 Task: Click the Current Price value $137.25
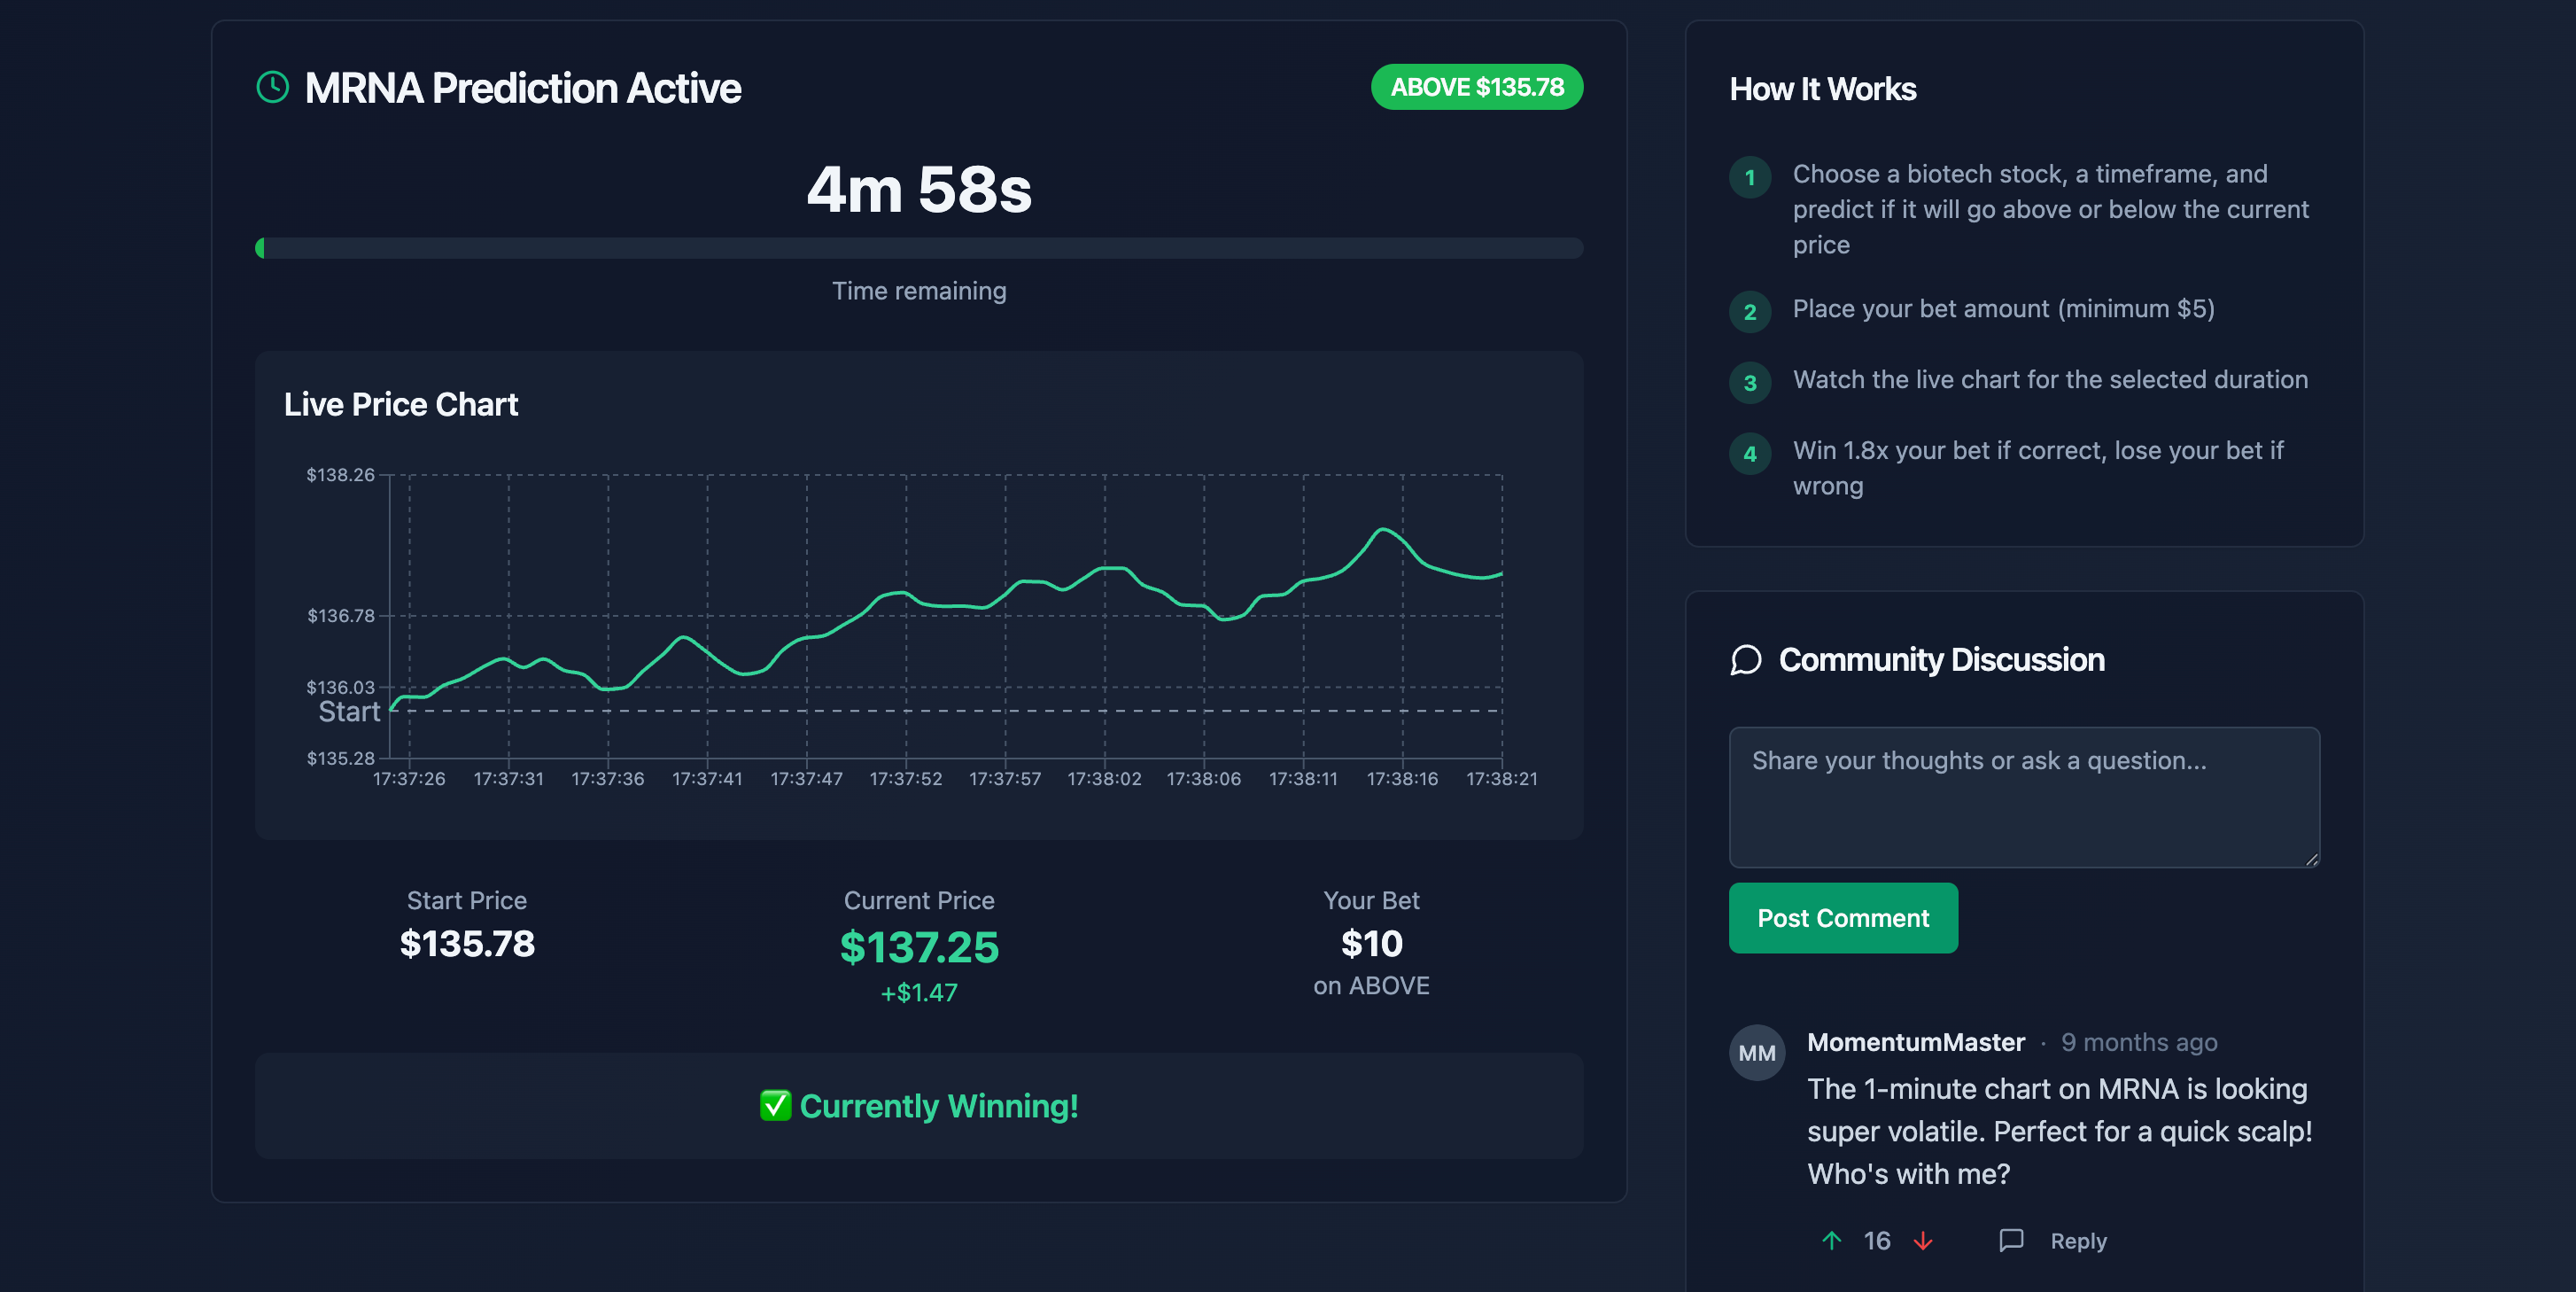pos(919,947)
